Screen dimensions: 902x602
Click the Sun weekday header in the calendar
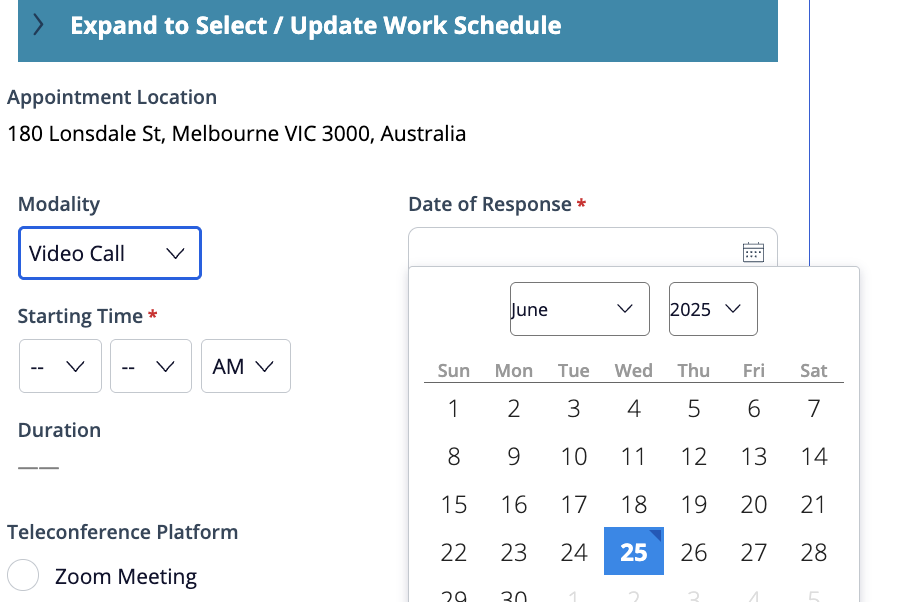coord(453,370)
